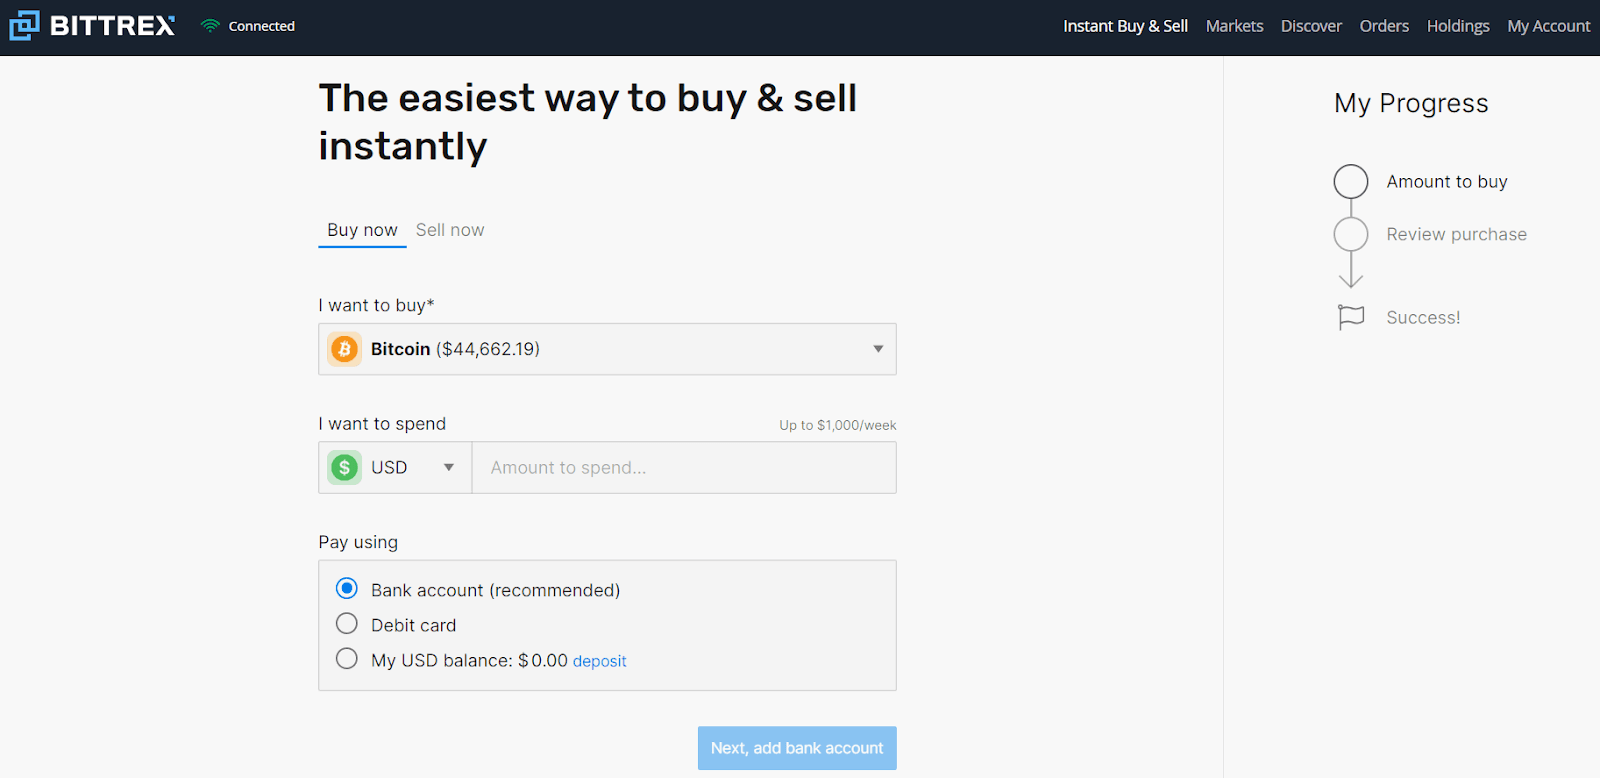
Task: Click the progress down arrow icon
Action: click(x=1351, y=273)
